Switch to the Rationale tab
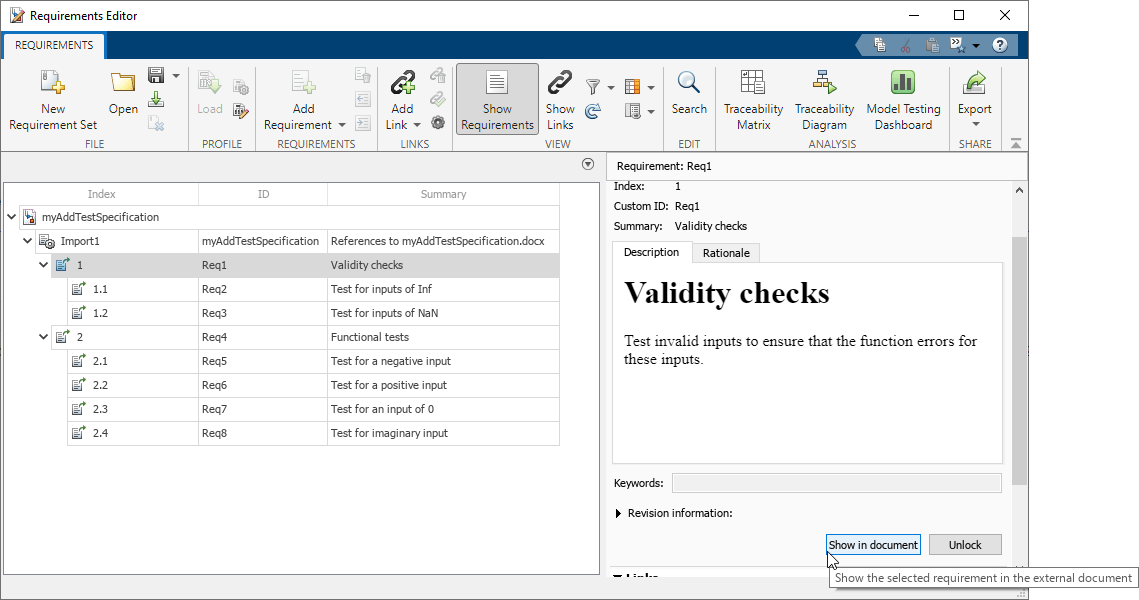 pyautogui.click(x=726, y=253)
